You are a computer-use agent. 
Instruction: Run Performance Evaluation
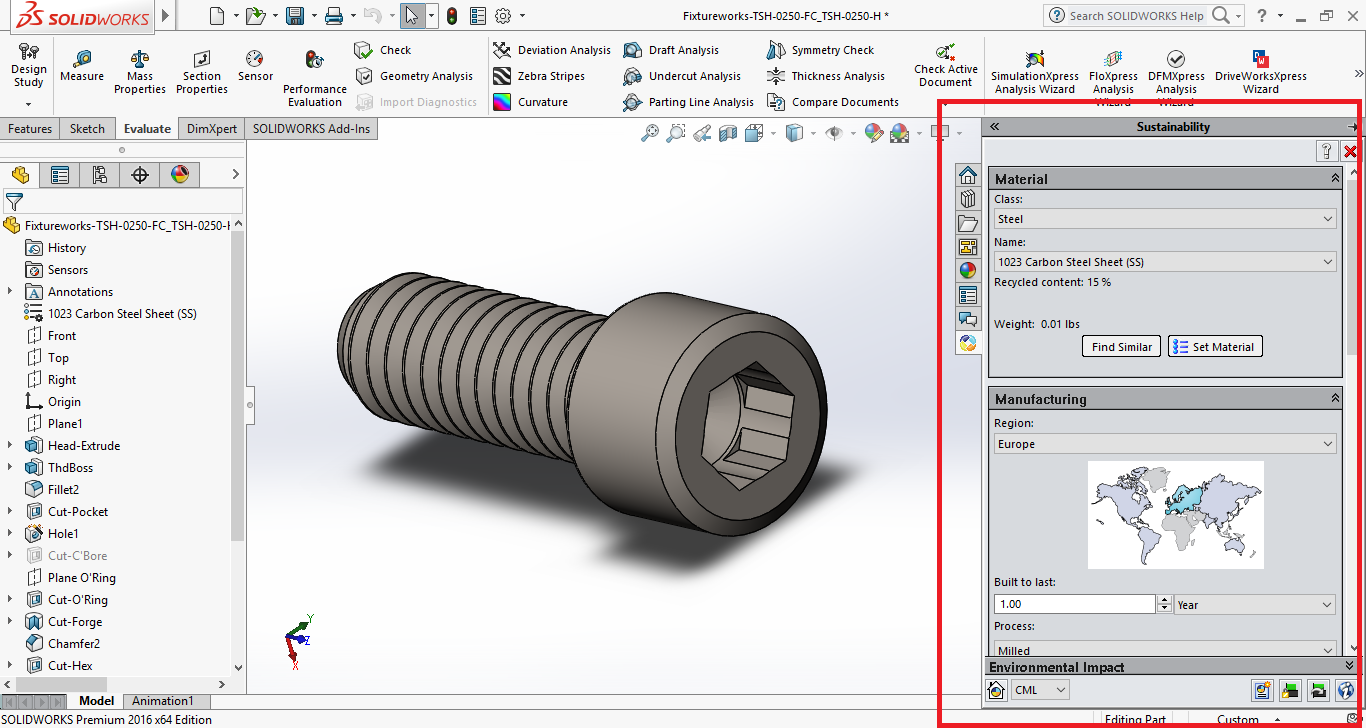[315, 78]
